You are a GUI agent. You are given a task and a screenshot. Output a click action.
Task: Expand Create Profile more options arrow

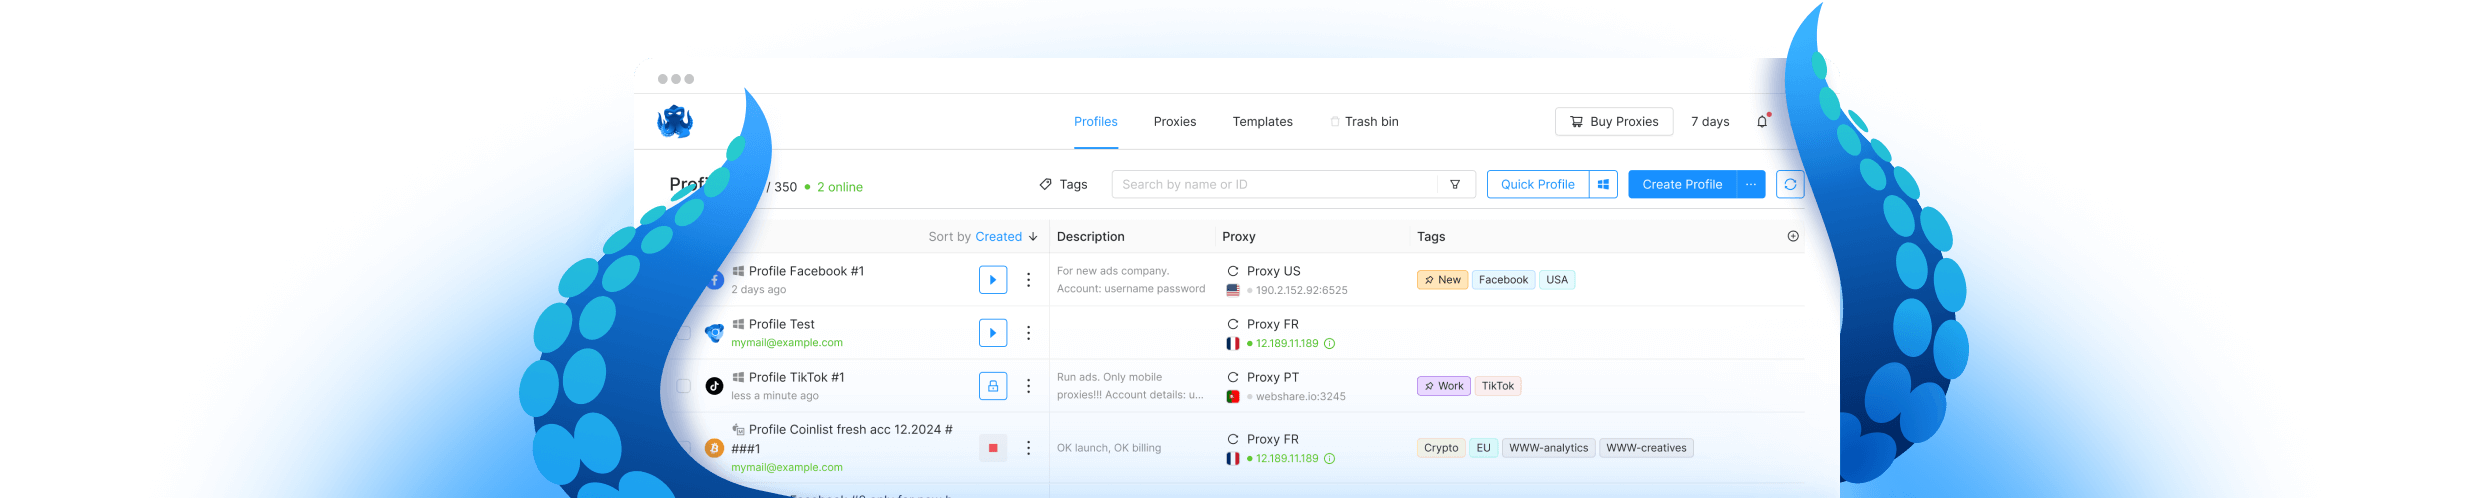[1750, 185]
